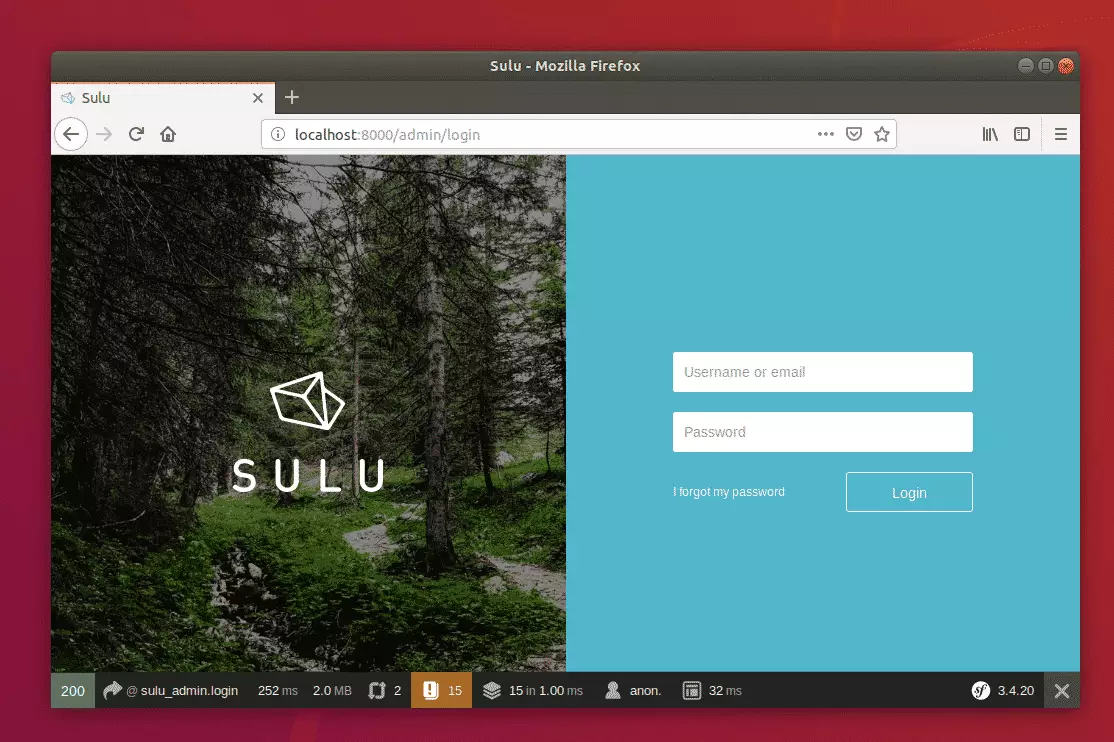This screenshot has width=1114, height=742.
Task: Open the sulu_admin.login route panel
Action: coord(171,691)
